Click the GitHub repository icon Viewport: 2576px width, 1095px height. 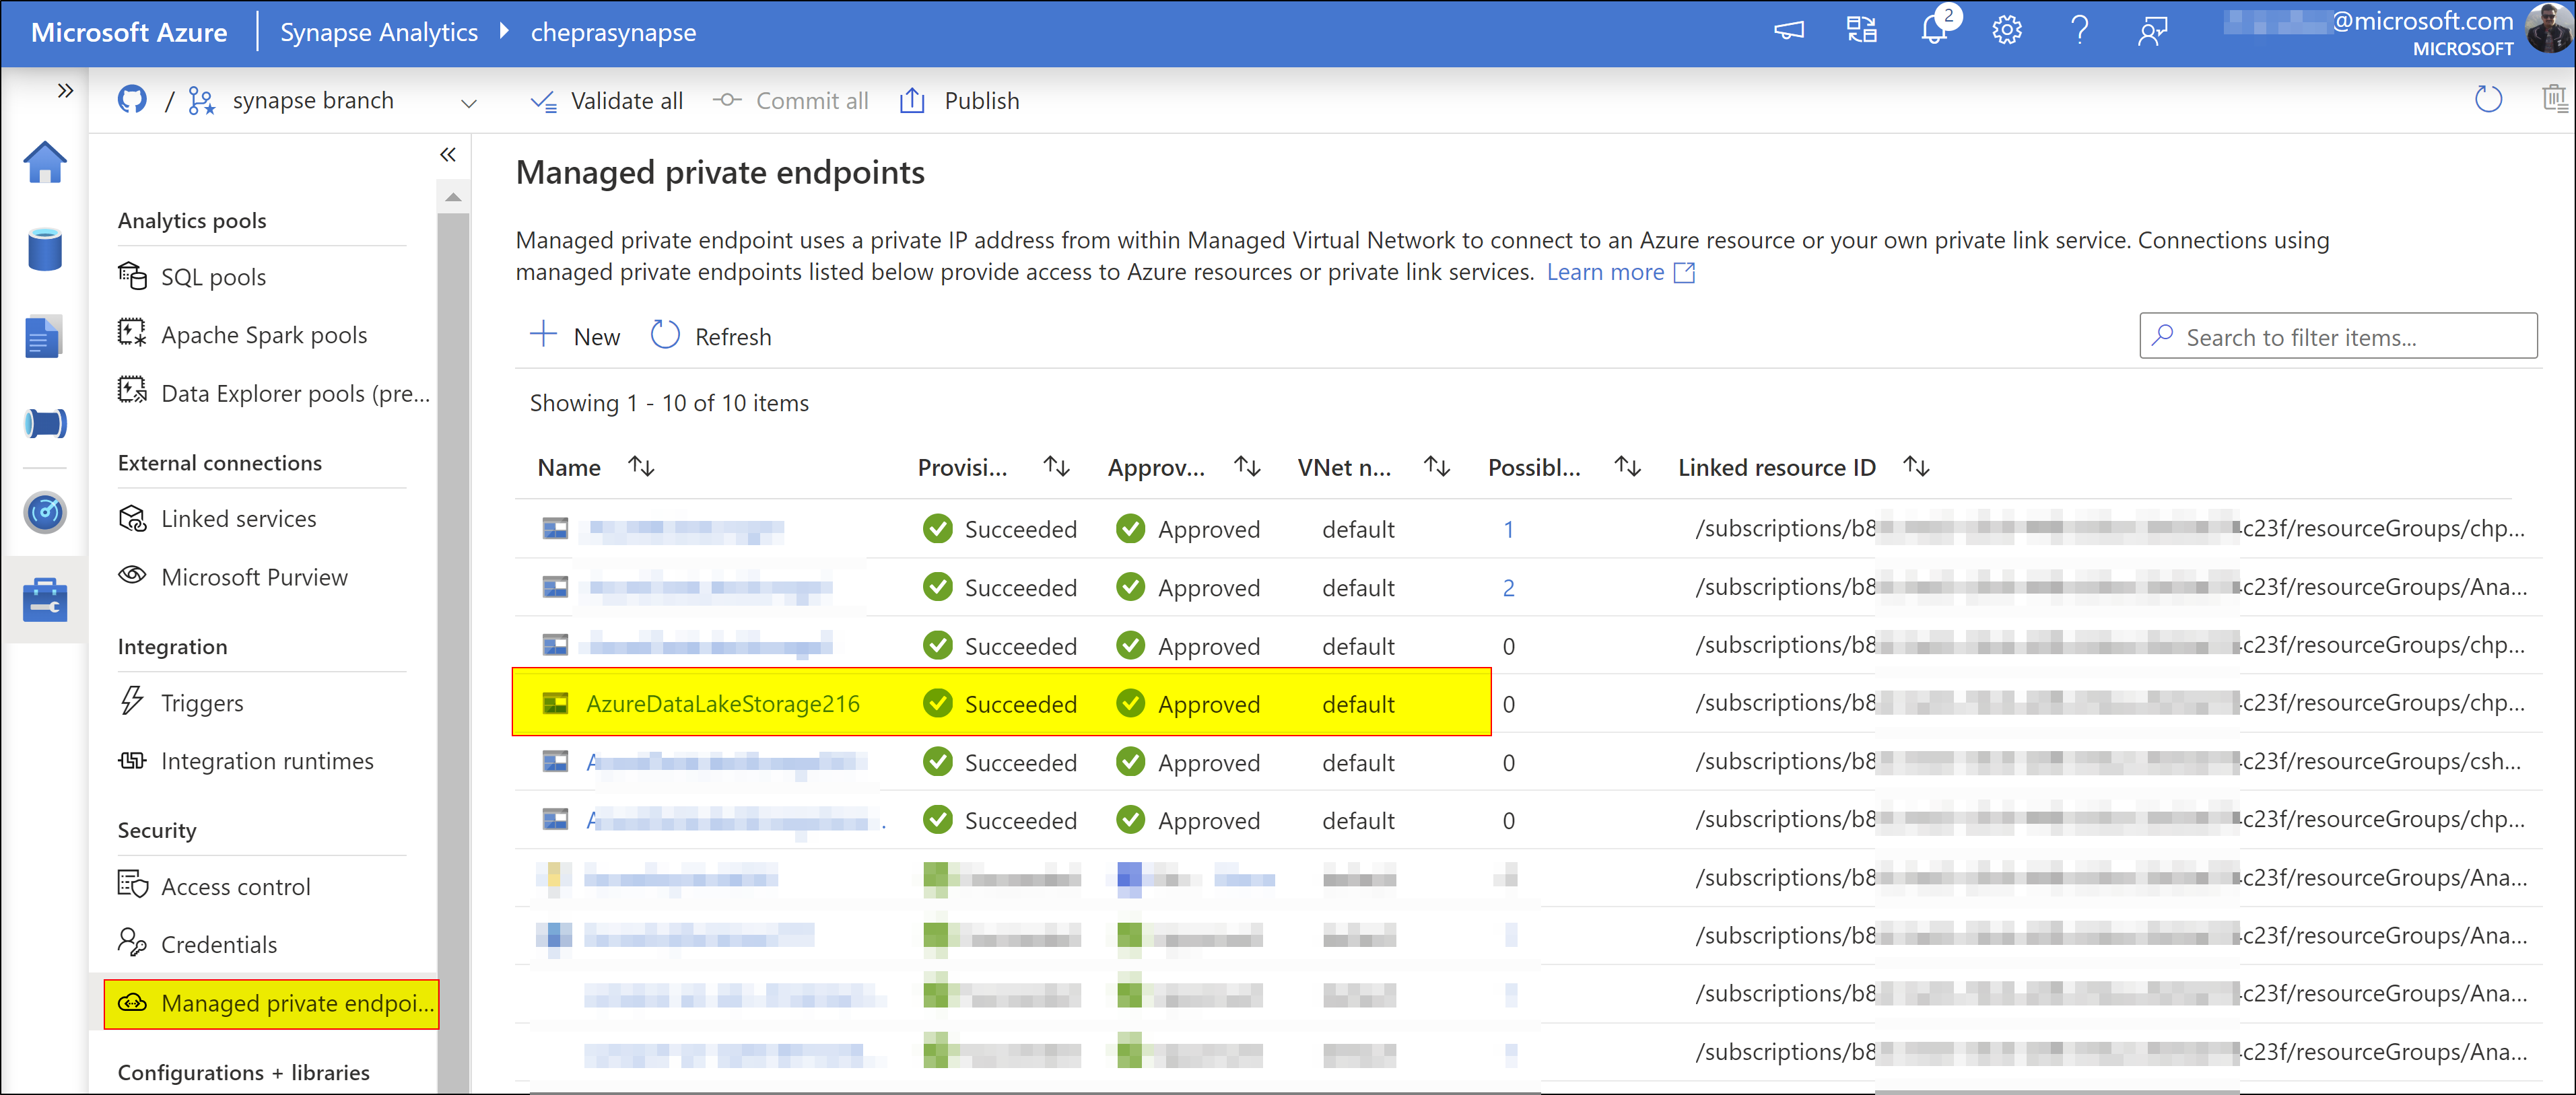tap(132, 100)
